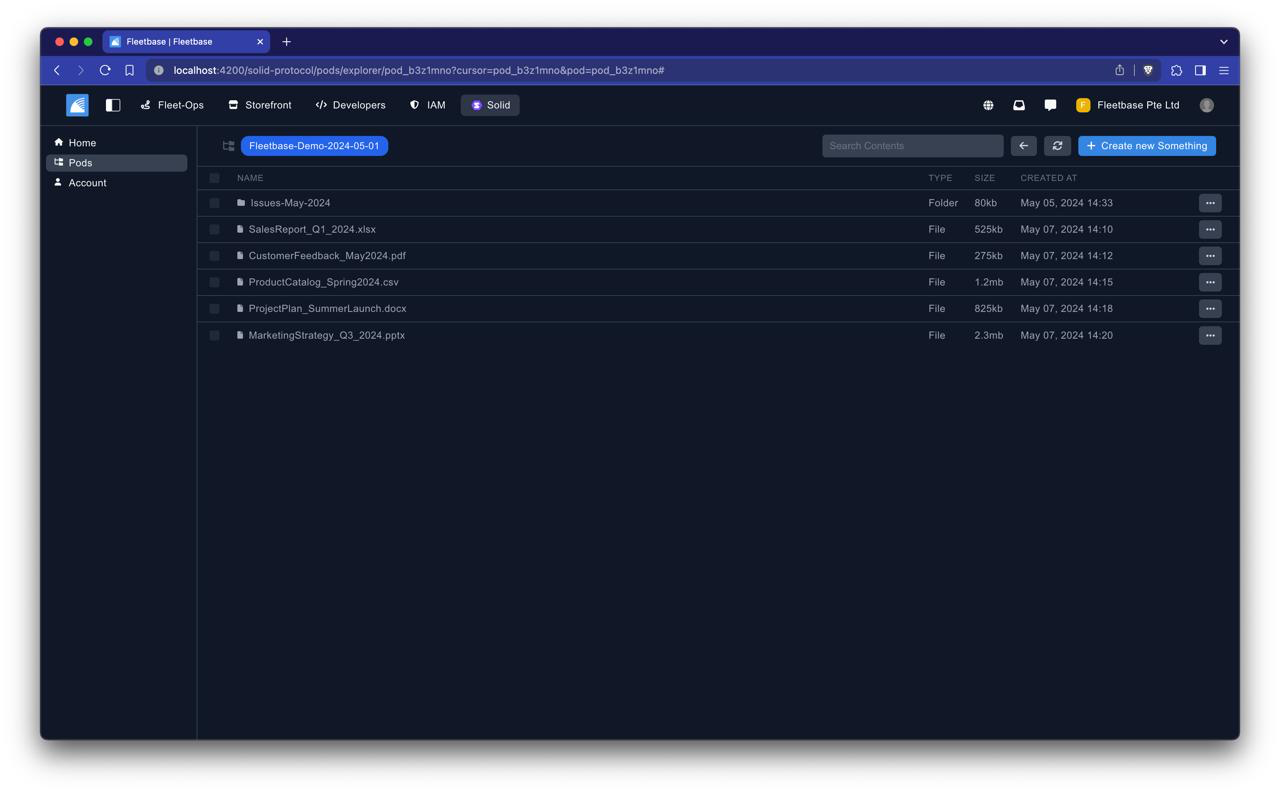Screen dimensions: 1280x793
Task: Check the ProjectPlan_SummerLaunch.docx row checkbox
Action: [214, 309]
